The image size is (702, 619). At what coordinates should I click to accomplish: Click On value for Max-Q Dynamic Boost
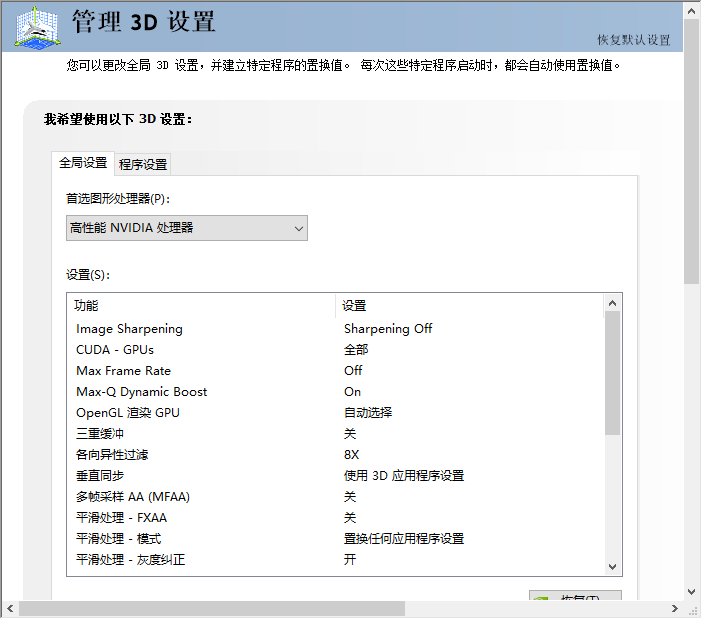[352, 392]
